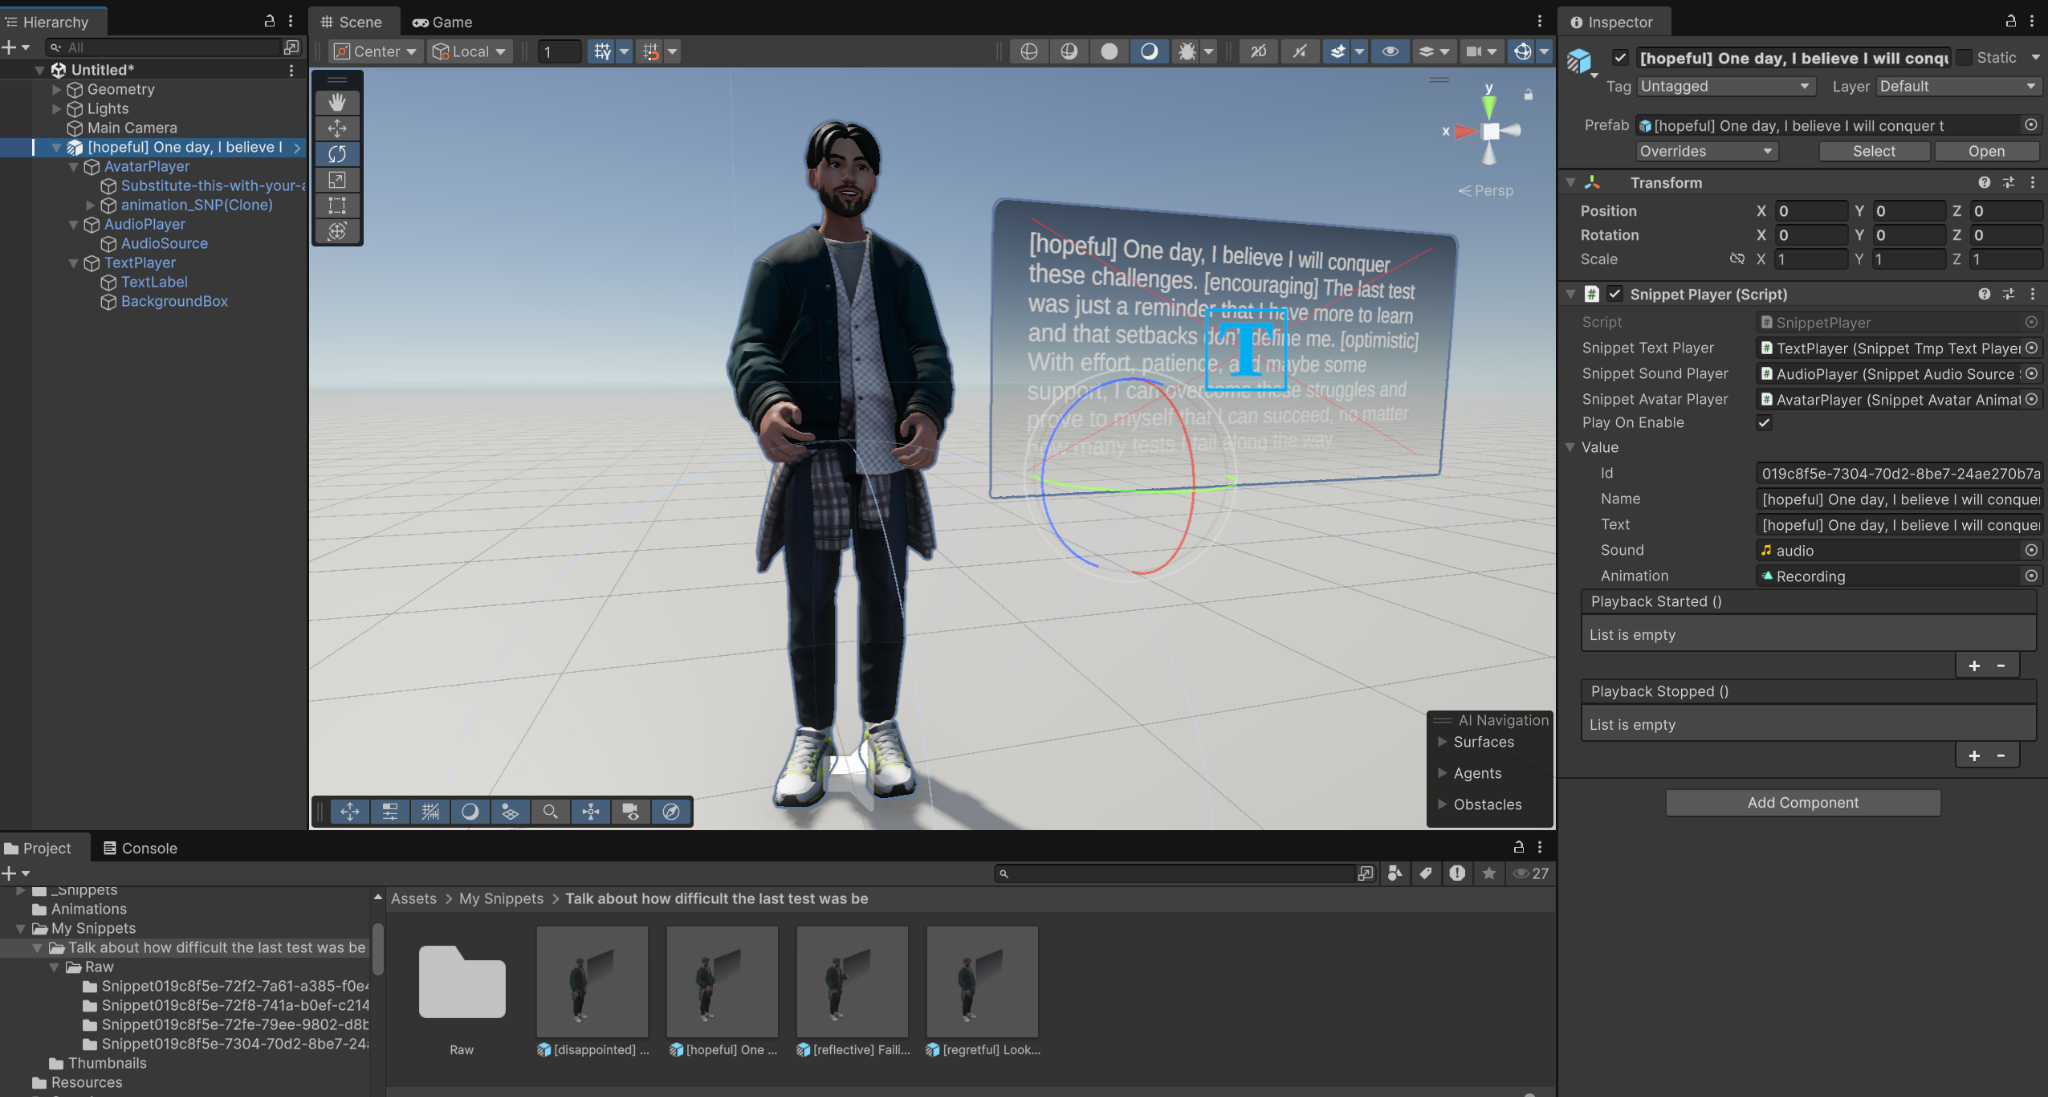Click the bottom overlay magnifier icon
This screenshot has width=2048, height=1097.
550,812
